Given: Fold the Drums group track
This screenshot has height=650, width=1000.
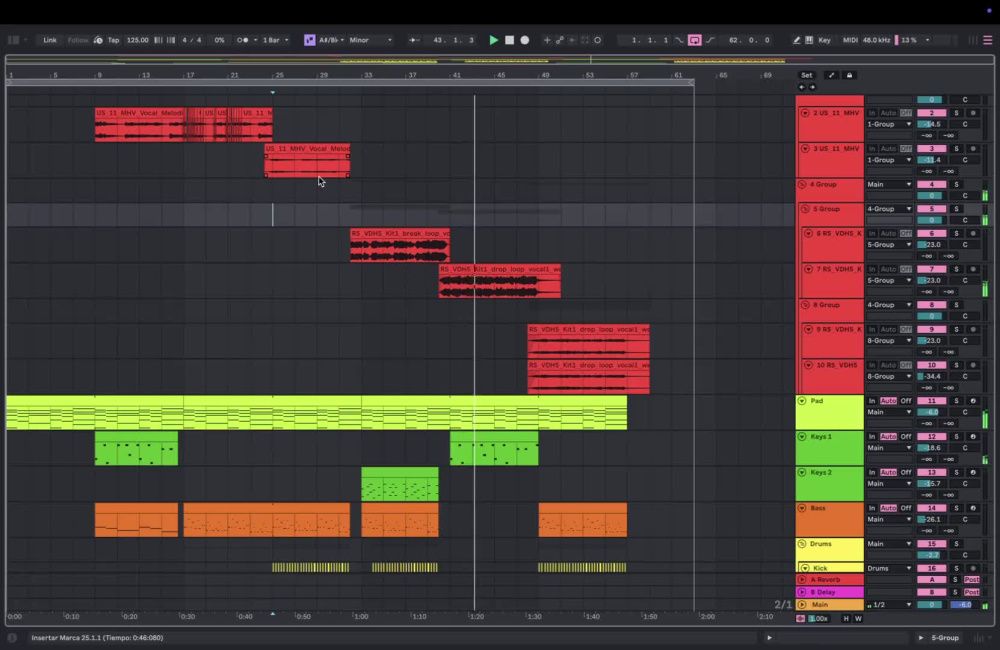Looking at the screenshot, I should pyautogui.click(x=802, y=543).
